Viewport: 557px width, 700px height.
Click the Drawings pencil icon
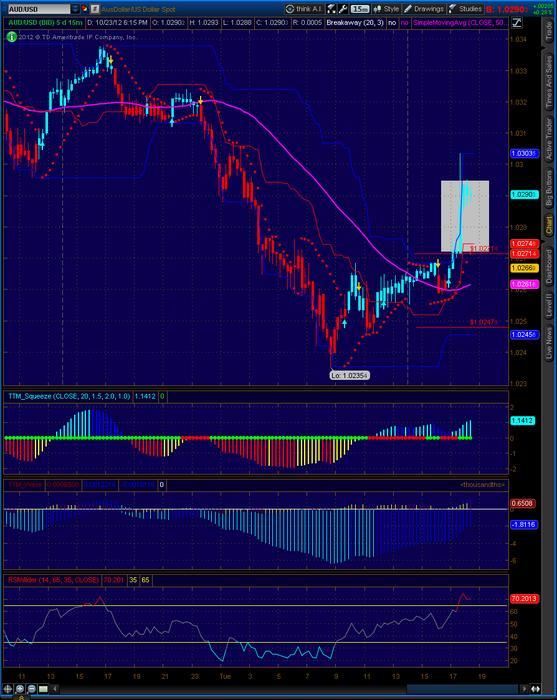(x=408, y=9)
